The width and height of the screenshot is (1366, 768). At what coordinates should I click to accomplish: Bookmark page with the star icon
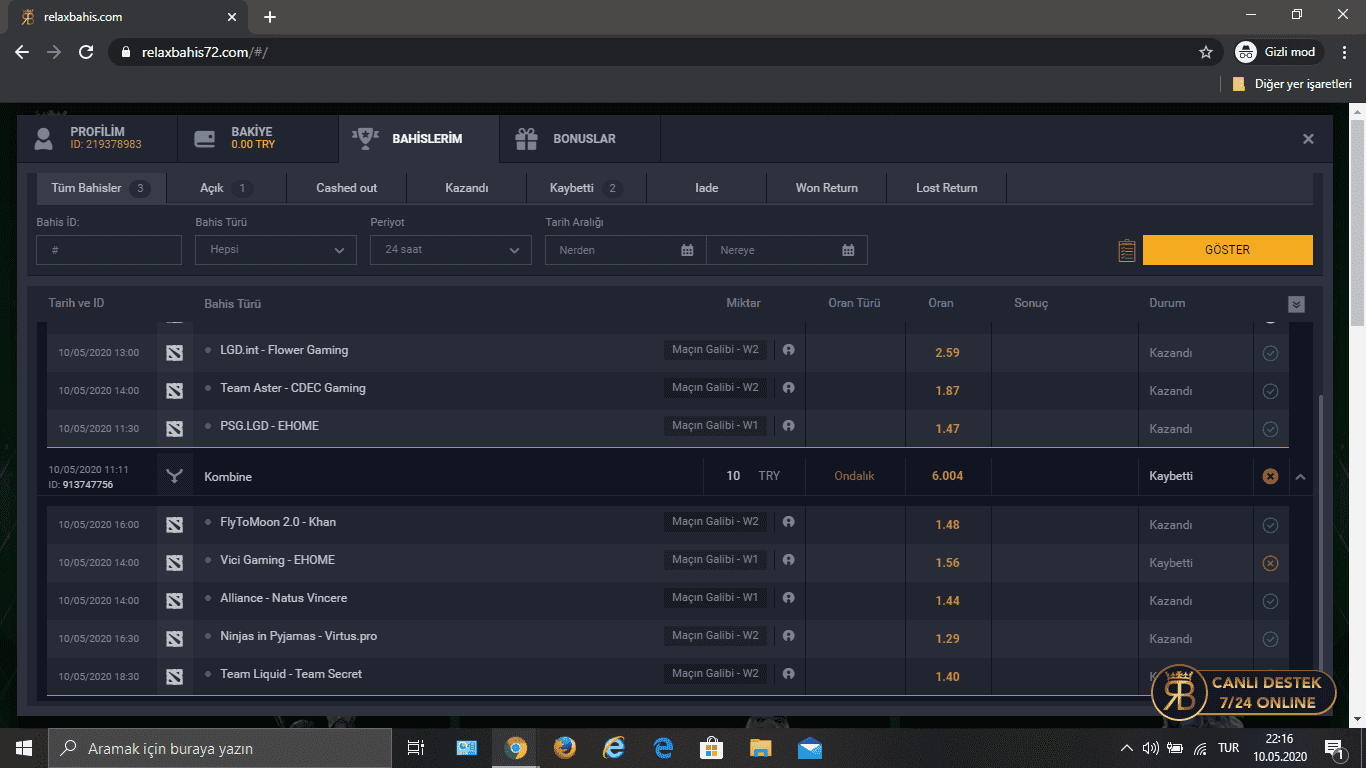click(x=1206, y=52)
